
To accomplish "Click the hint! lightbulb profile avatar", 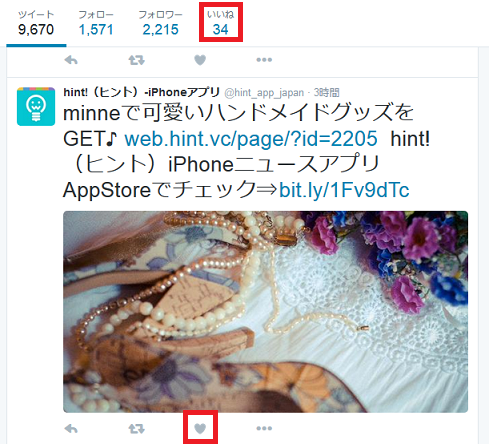I will click(36, 107).
